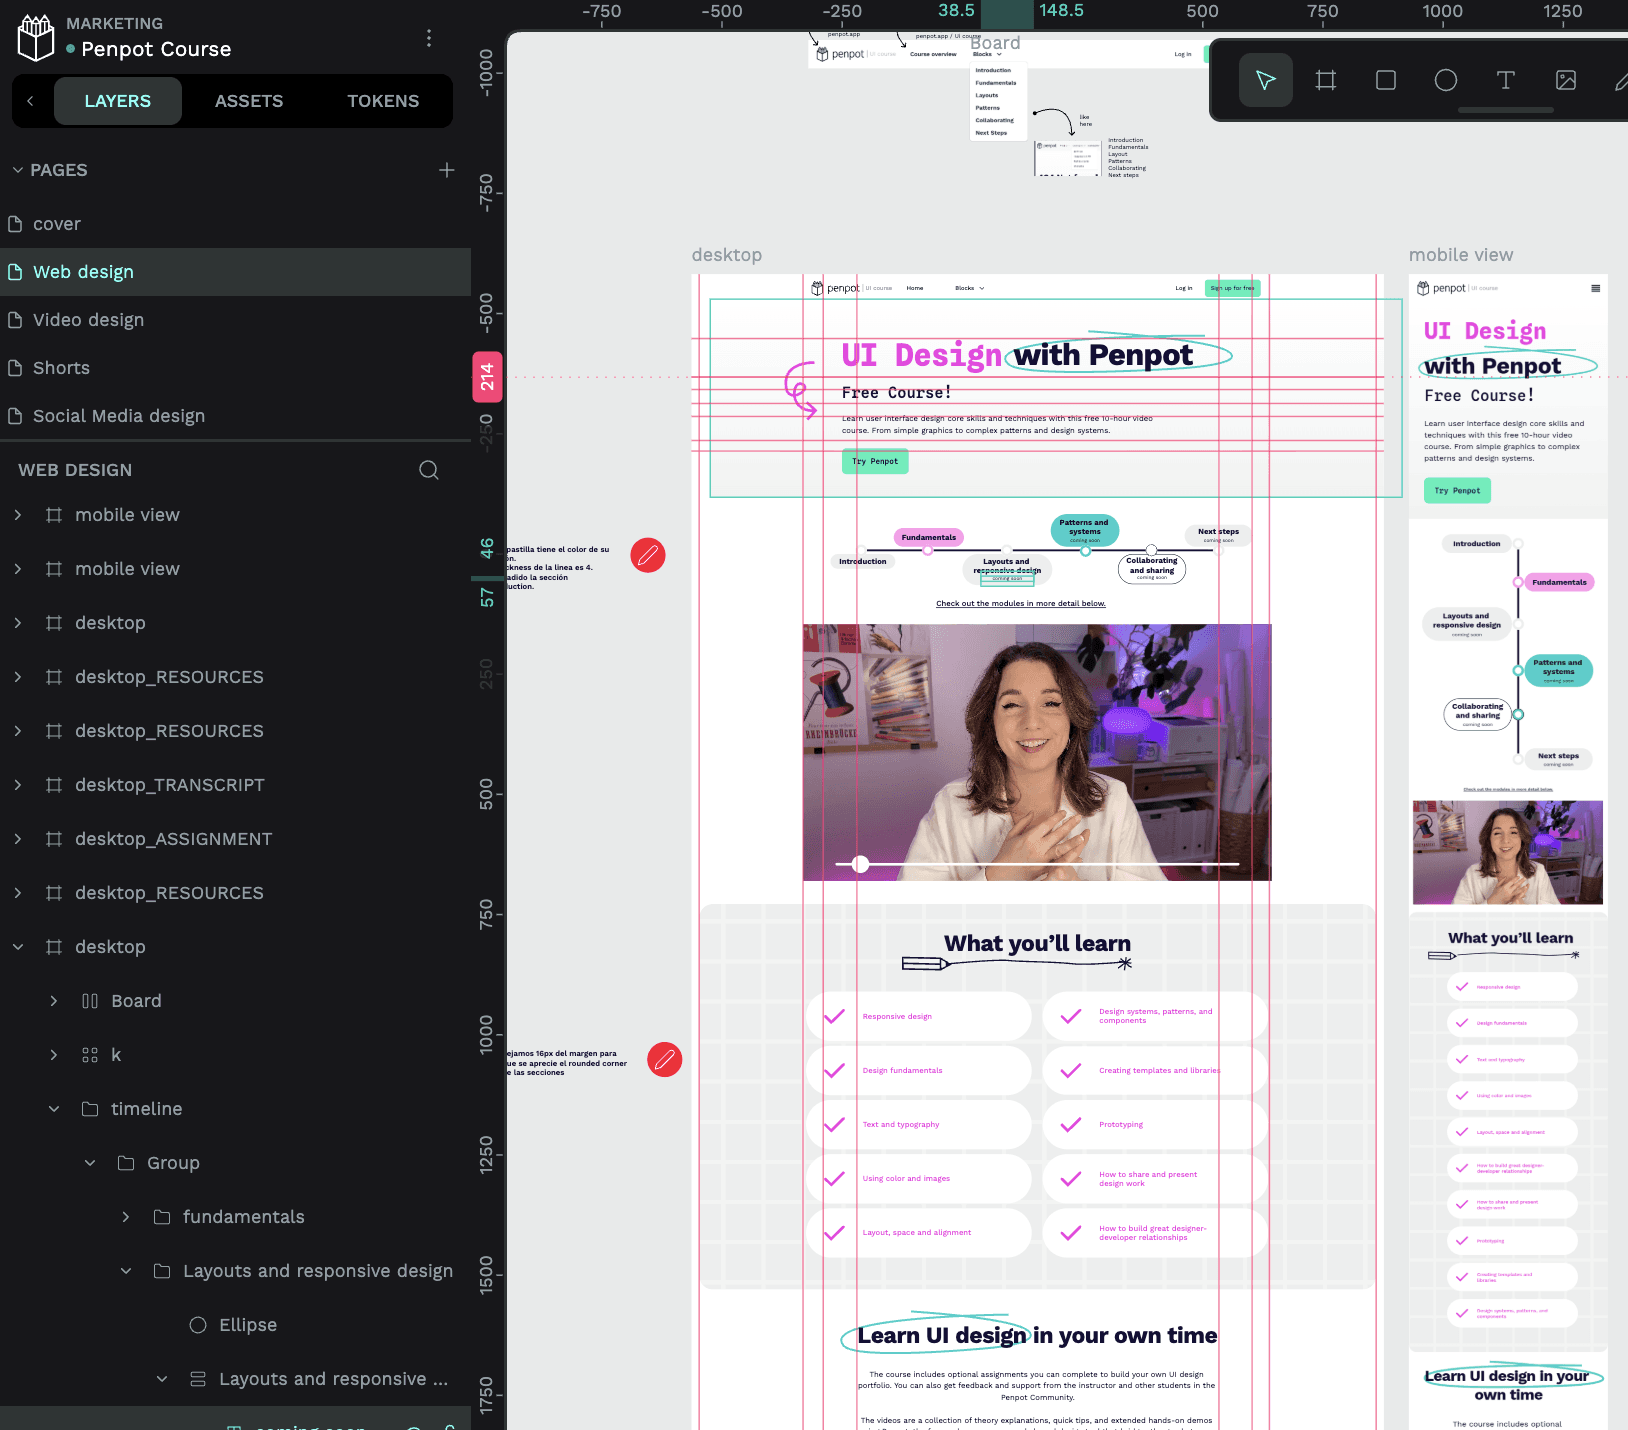
Task: Collapse the Layouts and responsive design folder
Action: tap(126, 1271)
